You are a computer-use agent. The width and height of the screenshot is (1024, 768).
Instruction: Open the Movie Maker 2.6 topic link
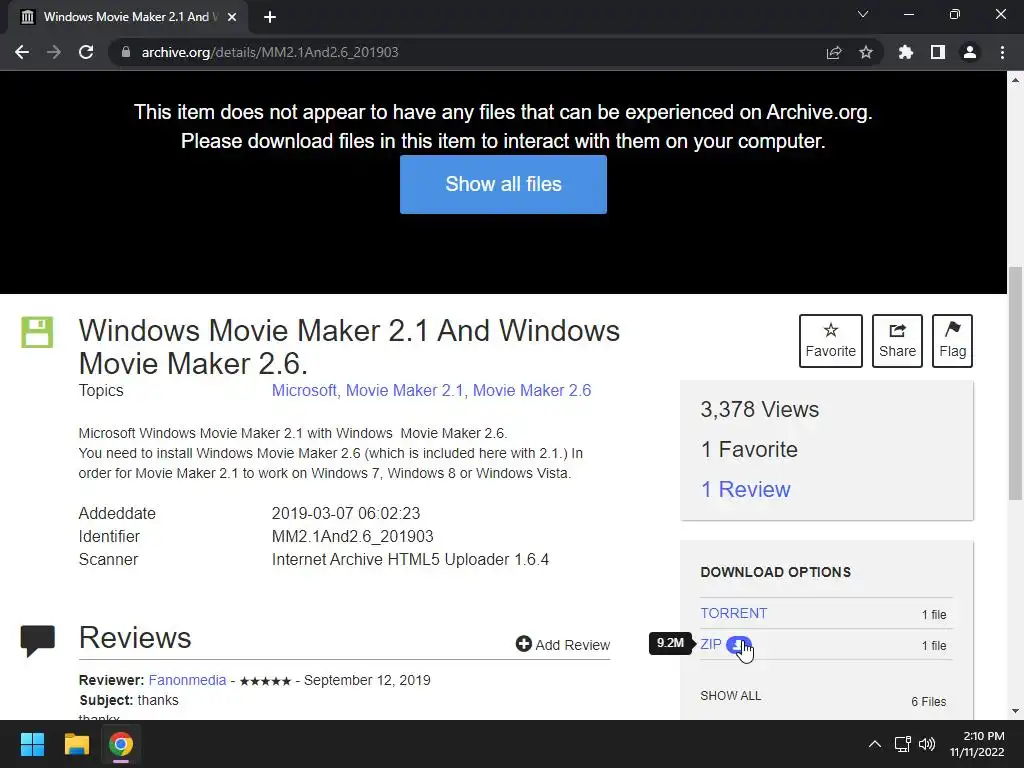tap(532, 391)
